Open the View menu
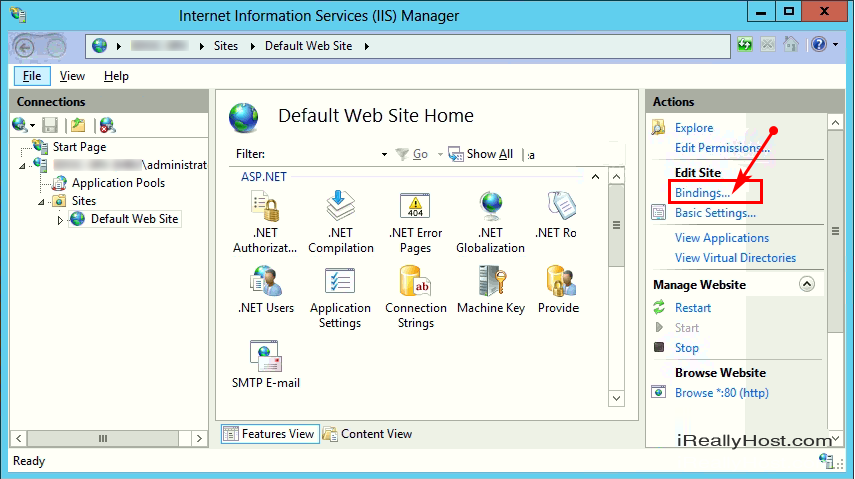Viewport: 855px width, 479px height. 72,76
